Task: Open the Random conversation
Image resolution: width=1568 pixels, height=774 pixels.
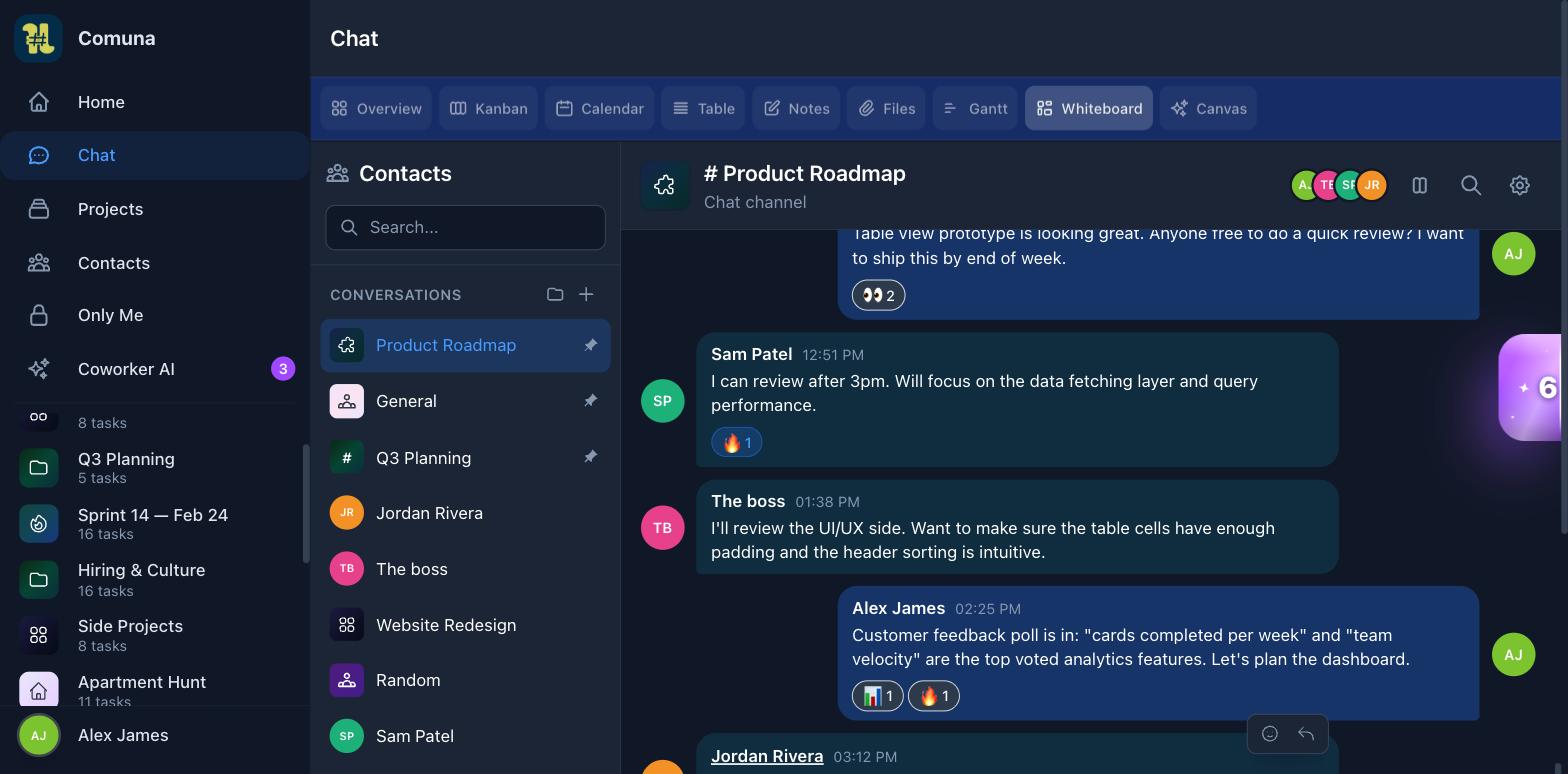Action: [x=465, y=680]
